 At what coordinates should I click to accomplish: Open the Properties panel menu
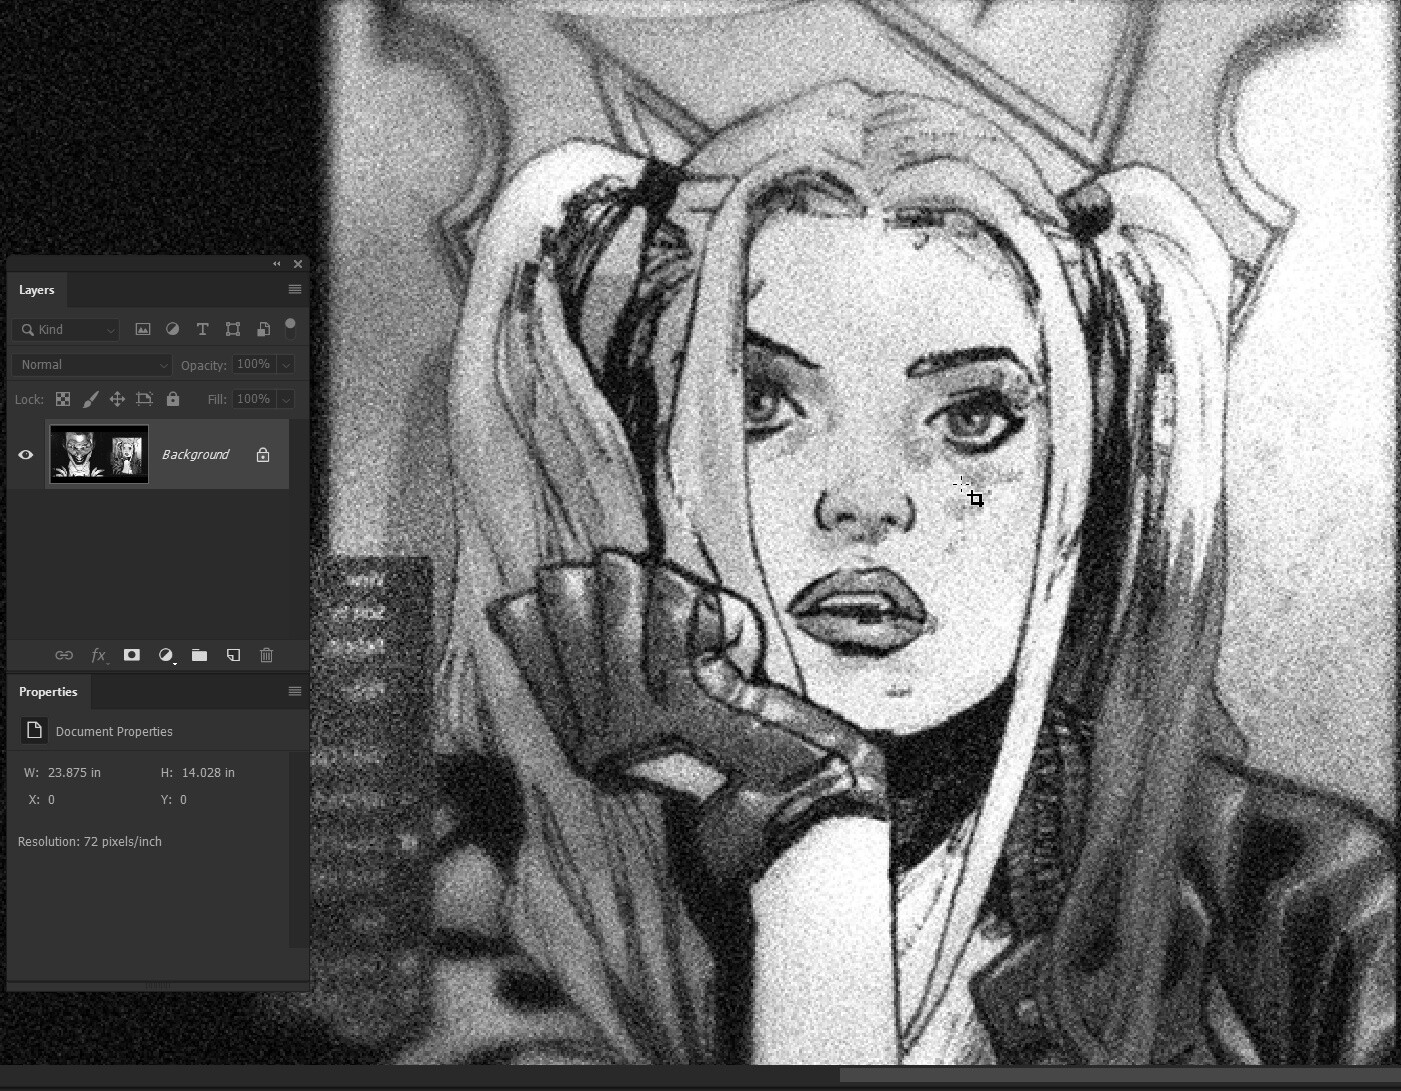(295, 691)
